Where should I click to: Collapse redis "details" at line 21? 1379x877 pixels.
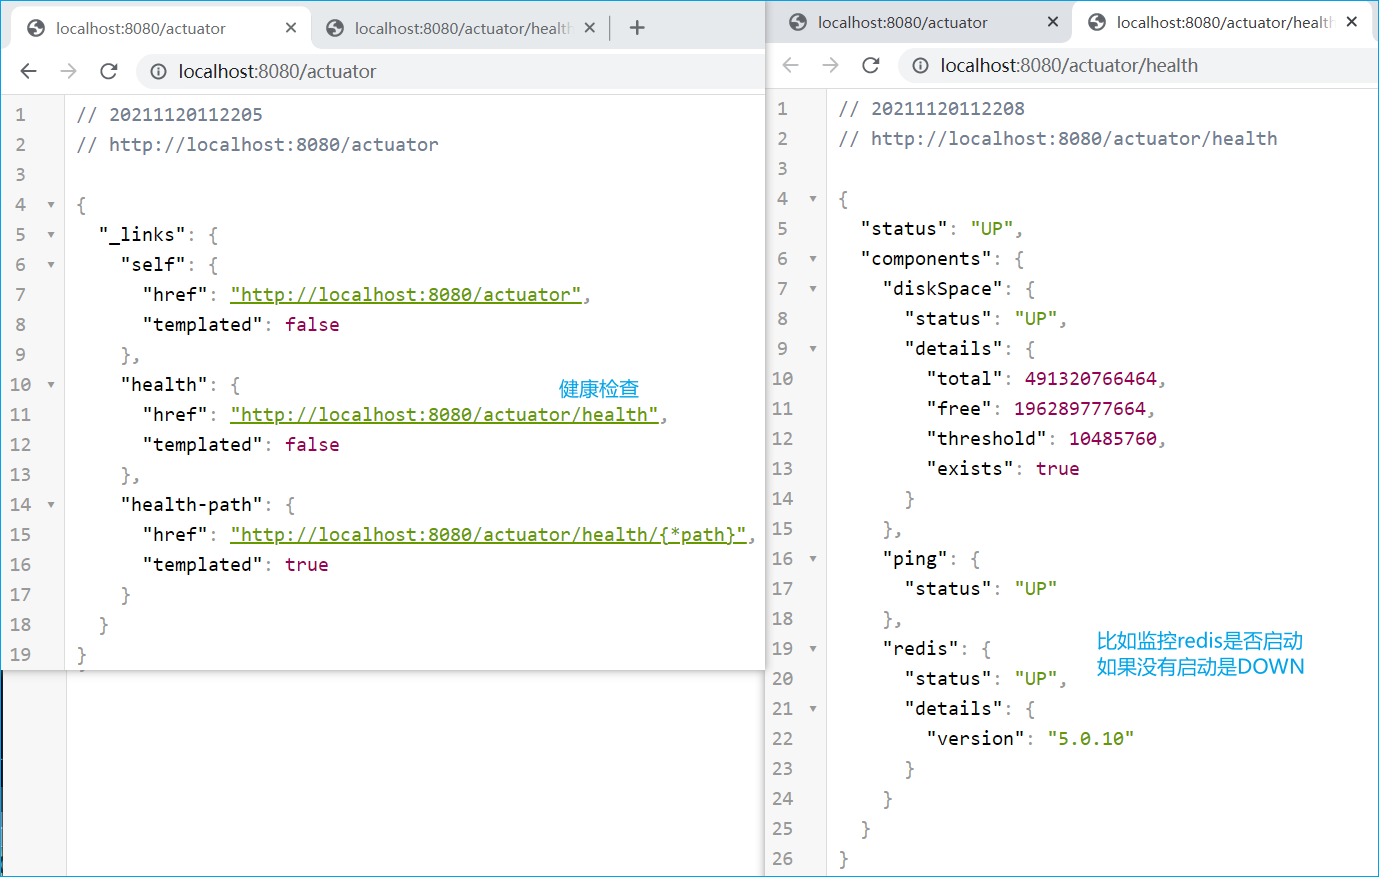click(x=813, y=709)
